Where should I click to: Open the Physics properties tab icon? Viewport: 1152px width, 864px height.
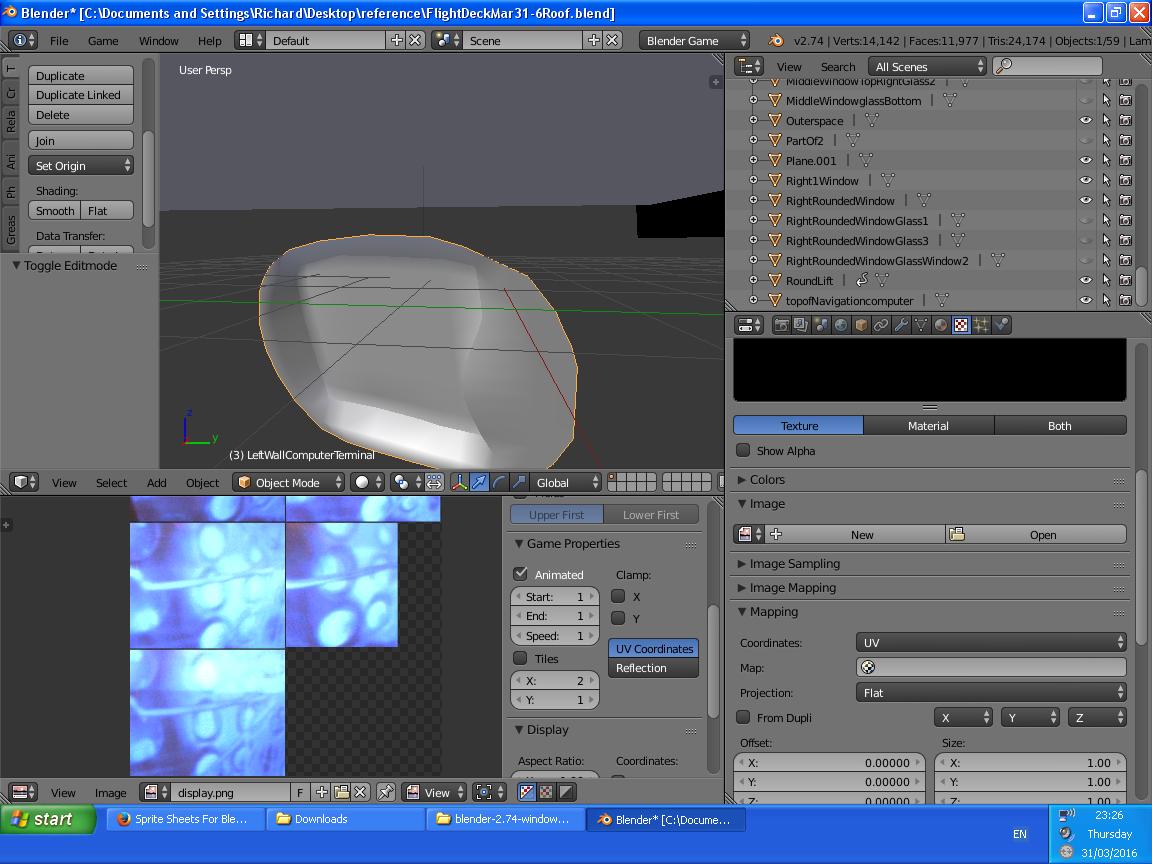pyautogui.click(x=1001, y=325)
